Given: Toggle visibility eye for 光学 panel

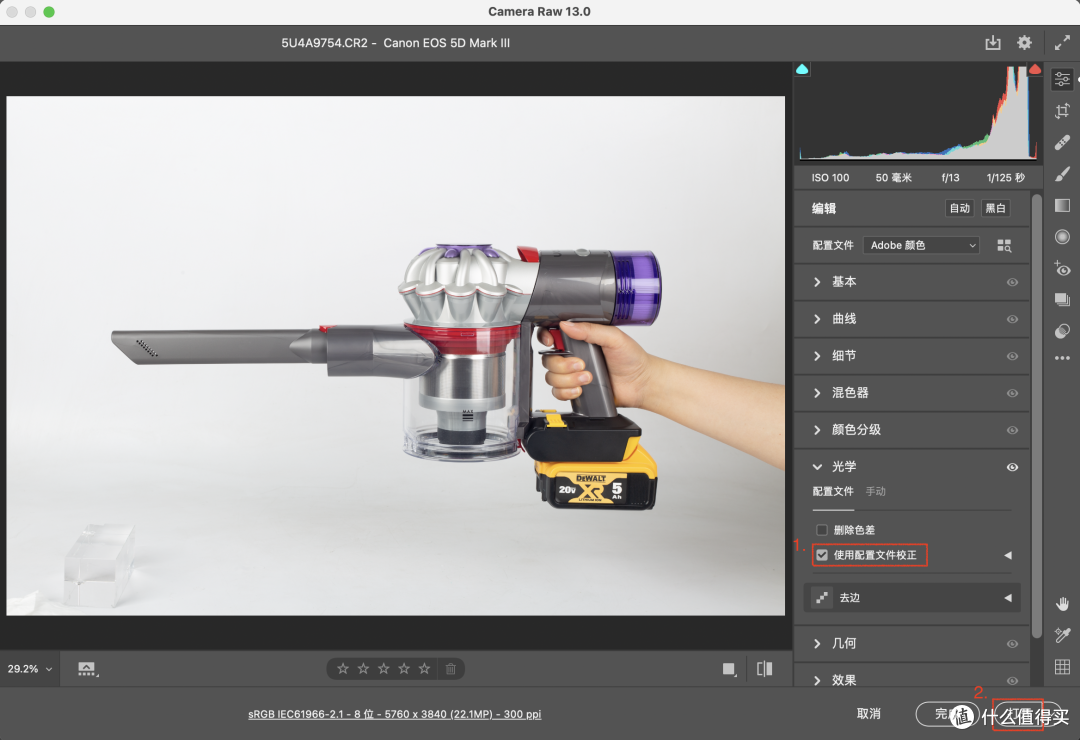Looking at the screenshot, I should click(x=1012, y=467).
